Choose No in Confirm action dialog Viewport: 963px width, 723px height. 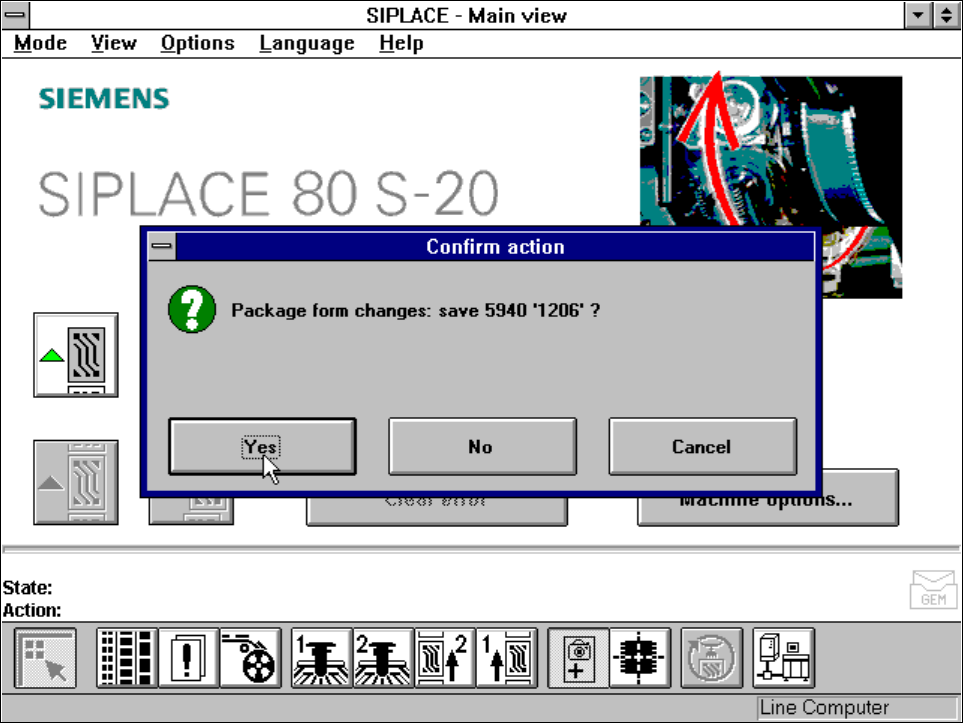482,447
